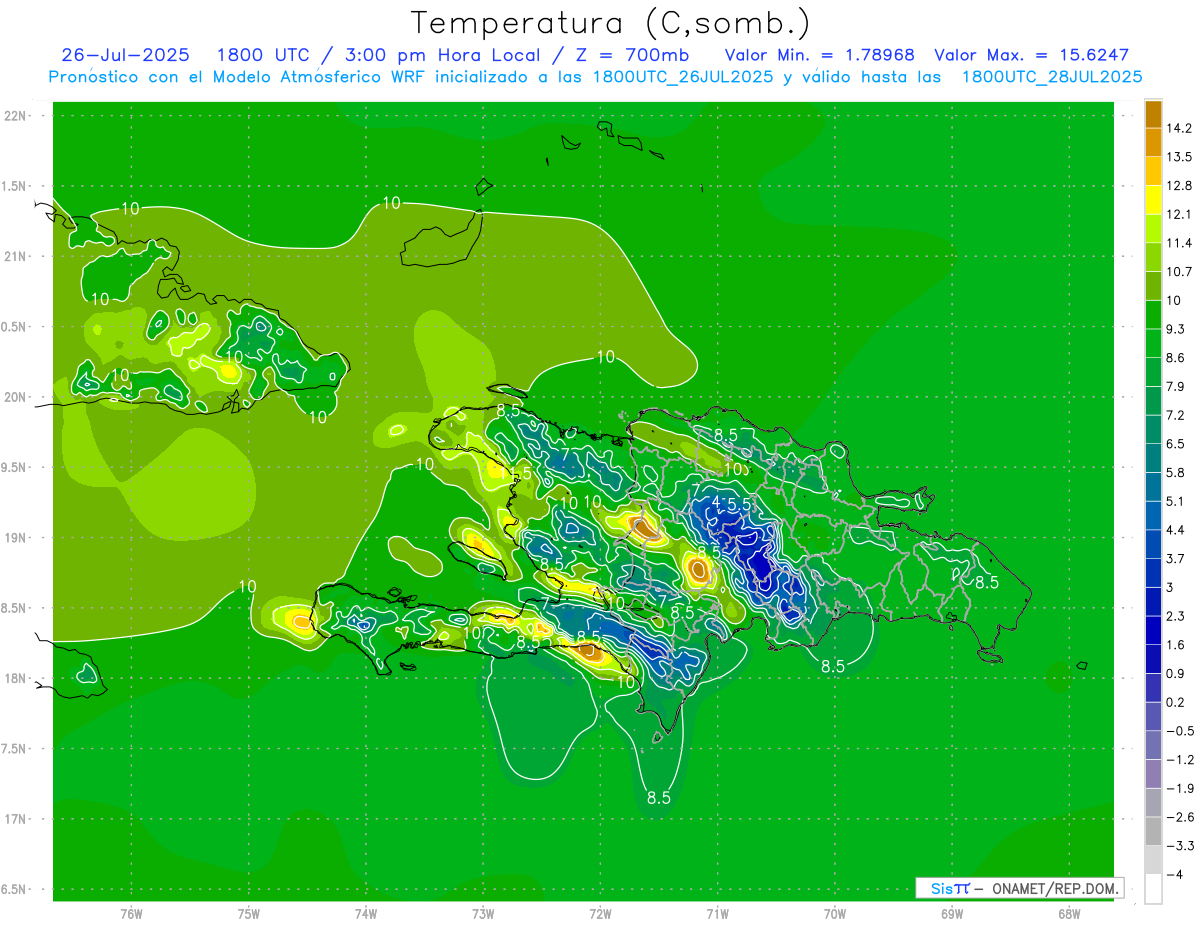The width and height of the screenshot is (1200, 927).
Task: Click the legend value "2.3"
Action: pos(1175,616)
